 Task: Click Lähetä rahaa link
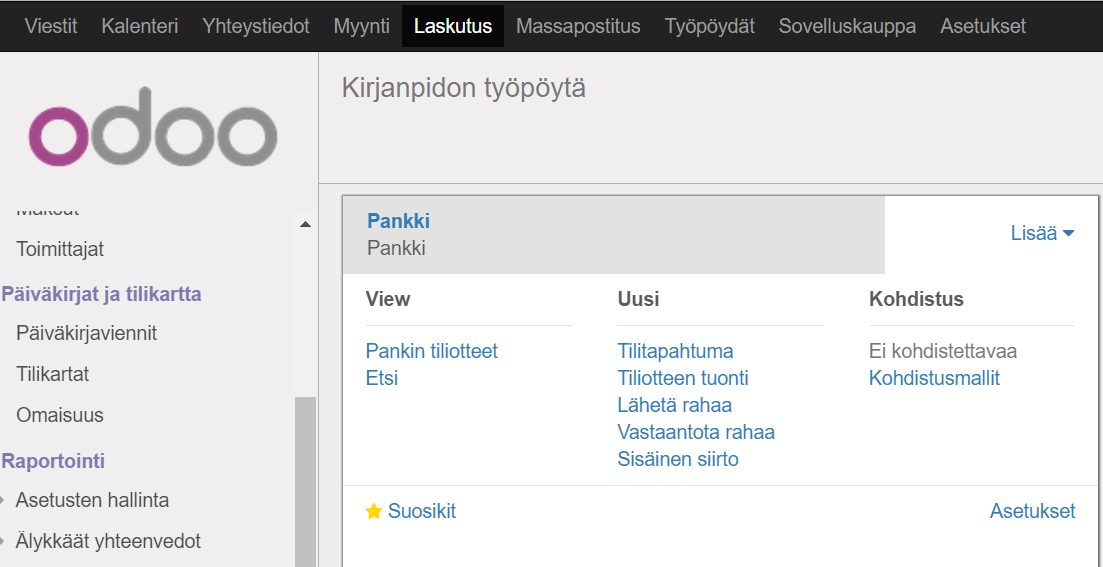[x=675, y=405]
